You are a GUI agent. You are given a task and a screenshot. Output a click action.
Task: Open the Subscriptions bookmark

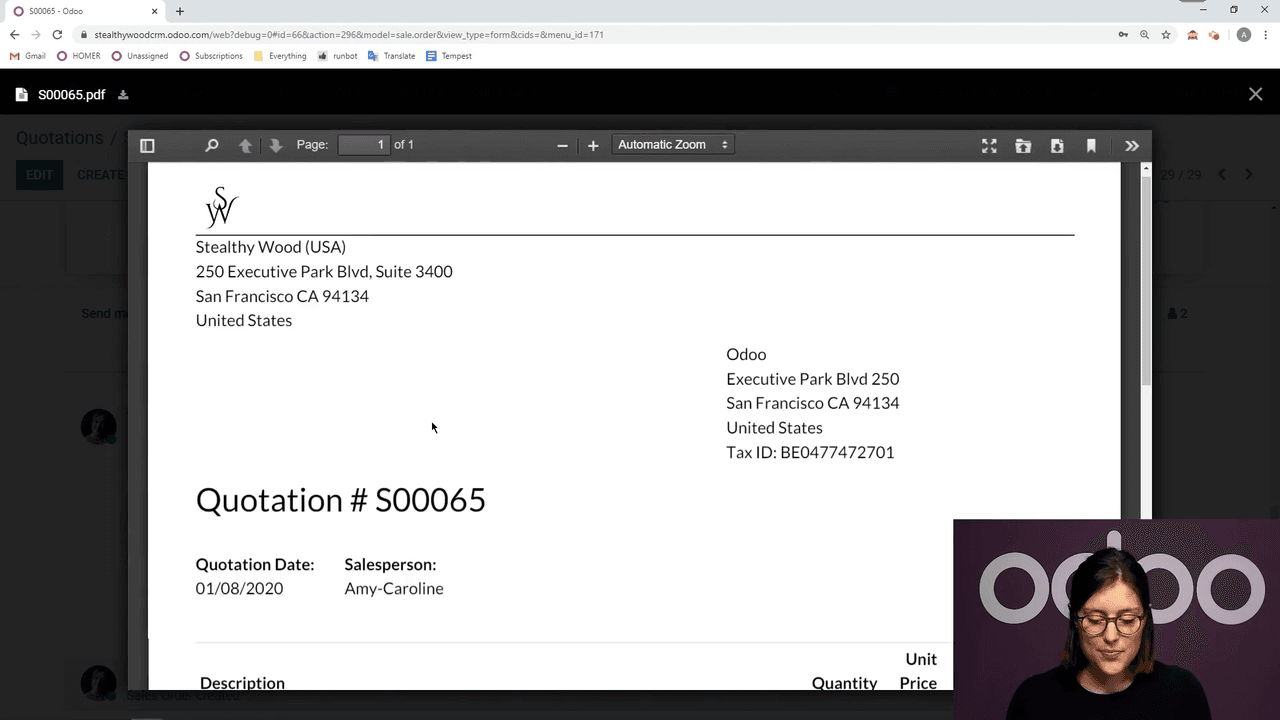[x=211, y=56]
